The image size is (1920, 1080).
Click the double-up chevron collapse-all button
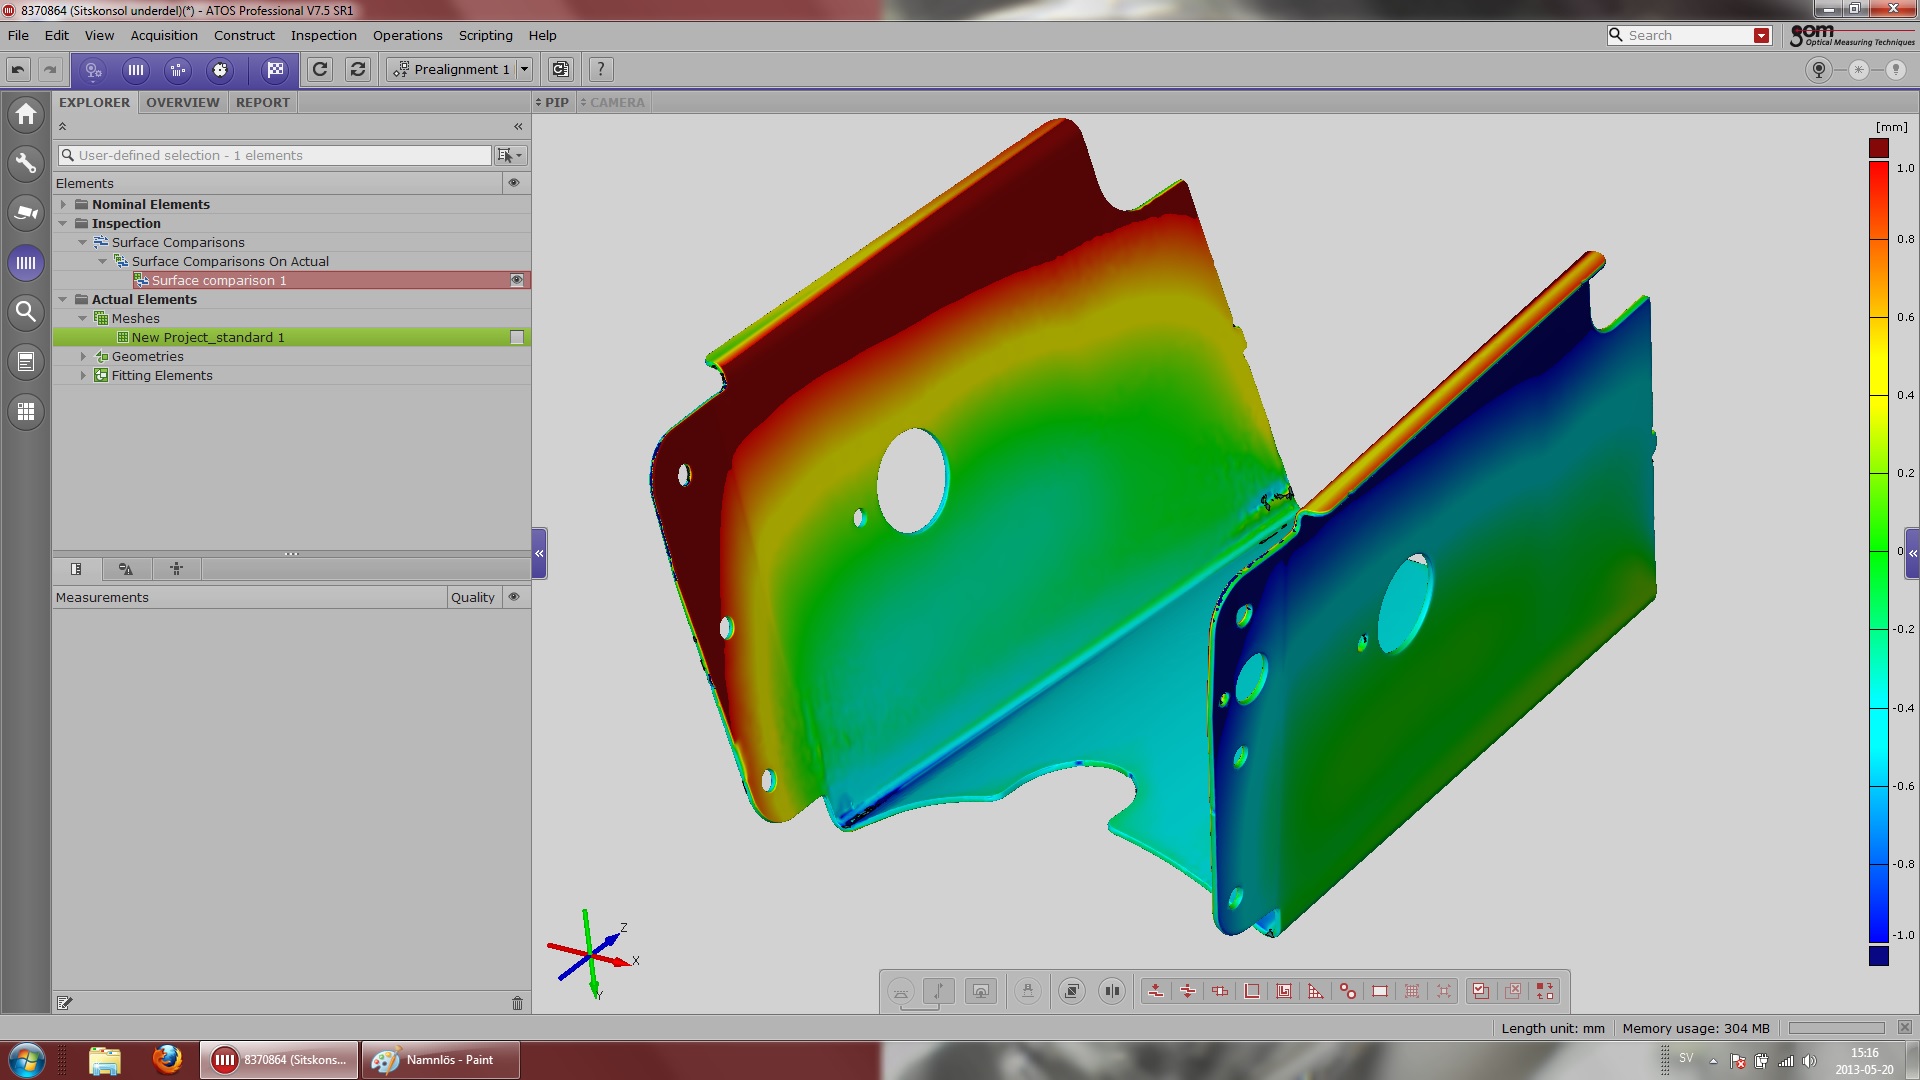pyautogui.click(x=62, y=126)
